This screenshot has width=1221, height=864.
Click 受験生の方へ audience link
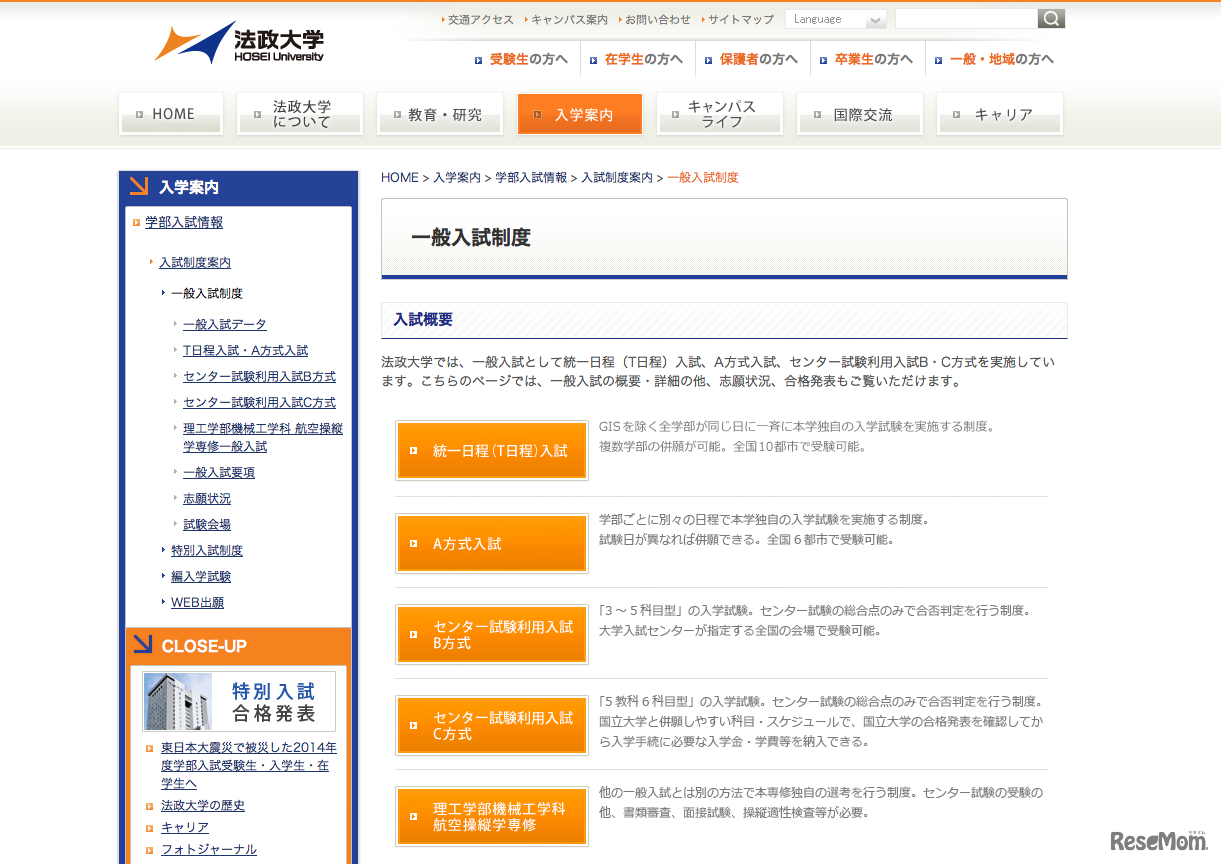pyautogui.click(x=528, y=59)
